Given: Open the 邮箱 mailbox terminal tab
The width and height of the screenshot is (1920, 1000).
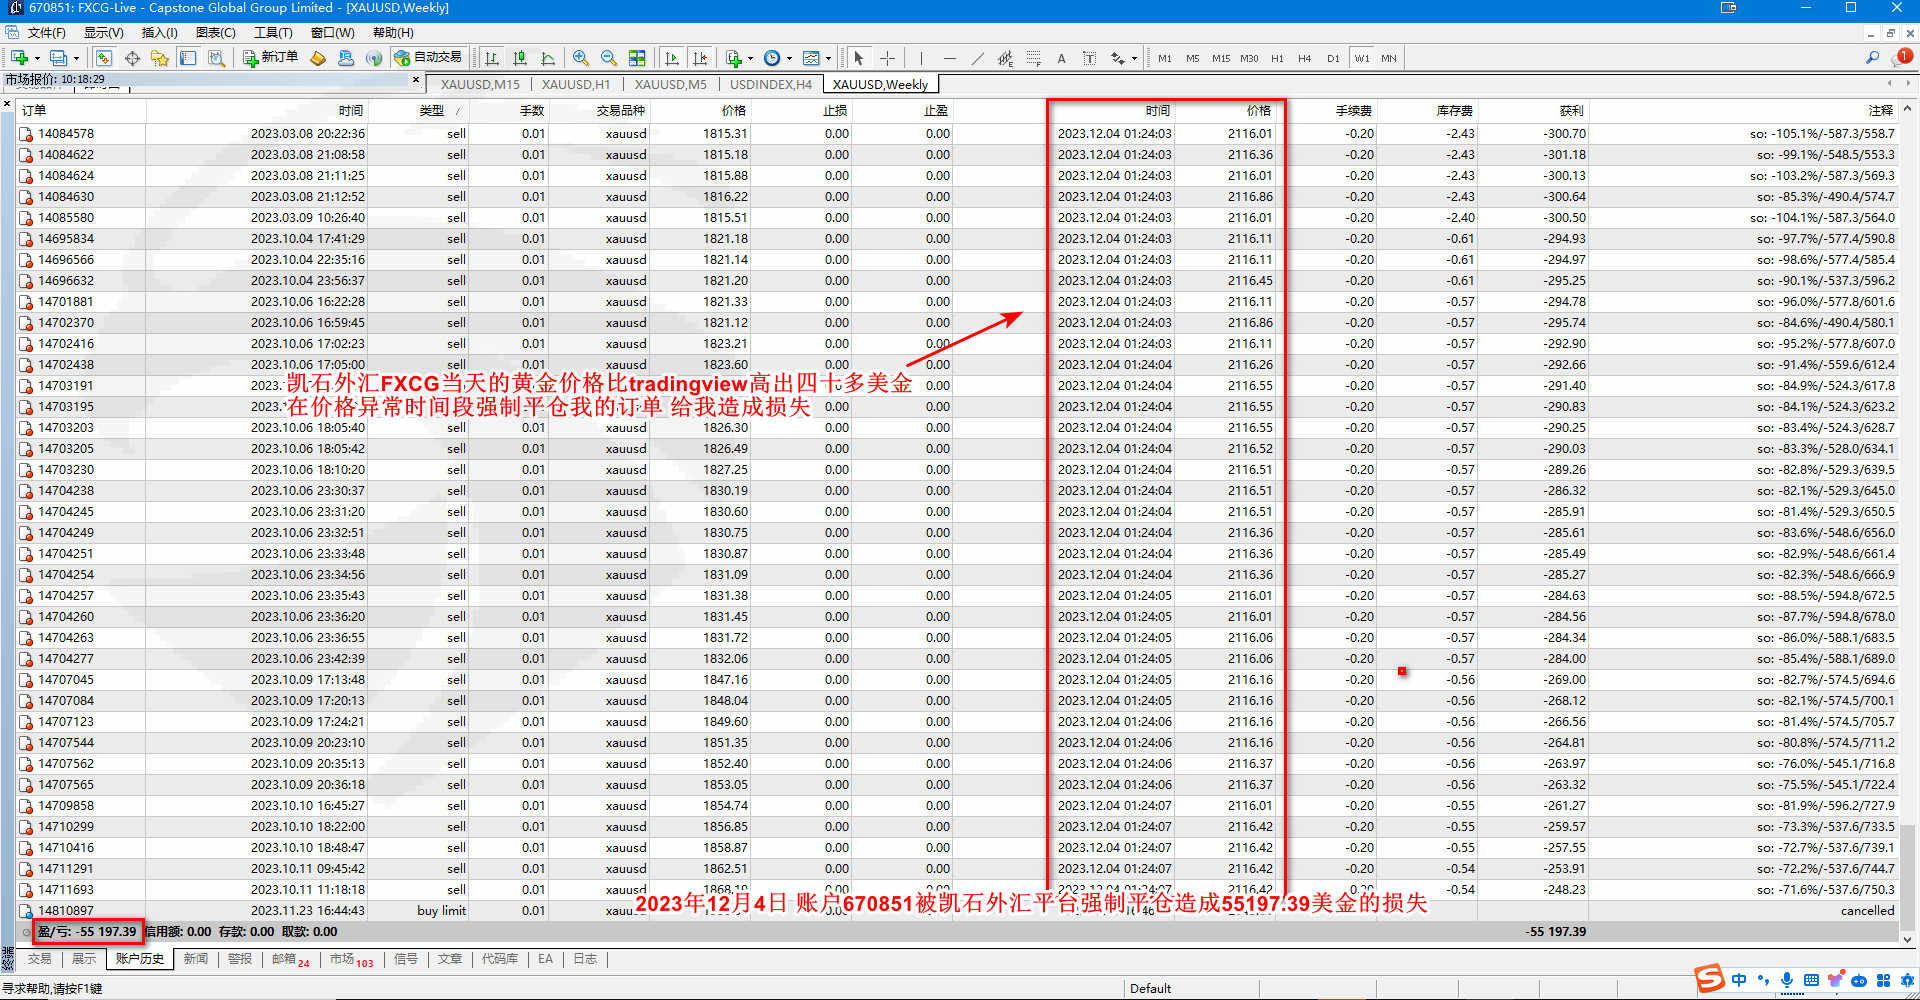Looking at the screenshot, I should pyautogui.click(x=290, y=959).
